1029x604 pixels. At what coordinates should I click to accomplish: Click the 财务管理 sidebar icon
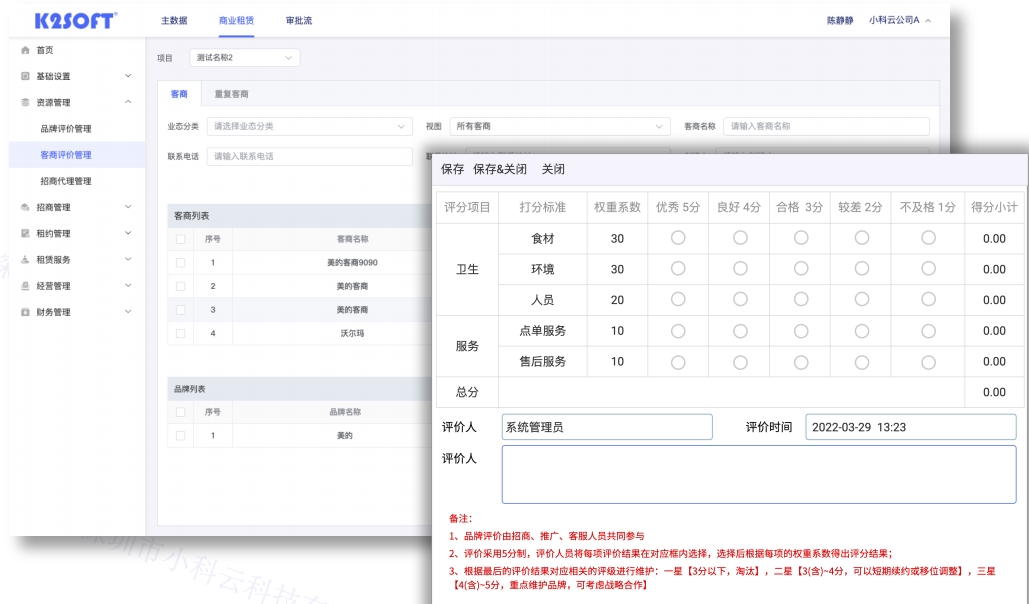point(25,313)
